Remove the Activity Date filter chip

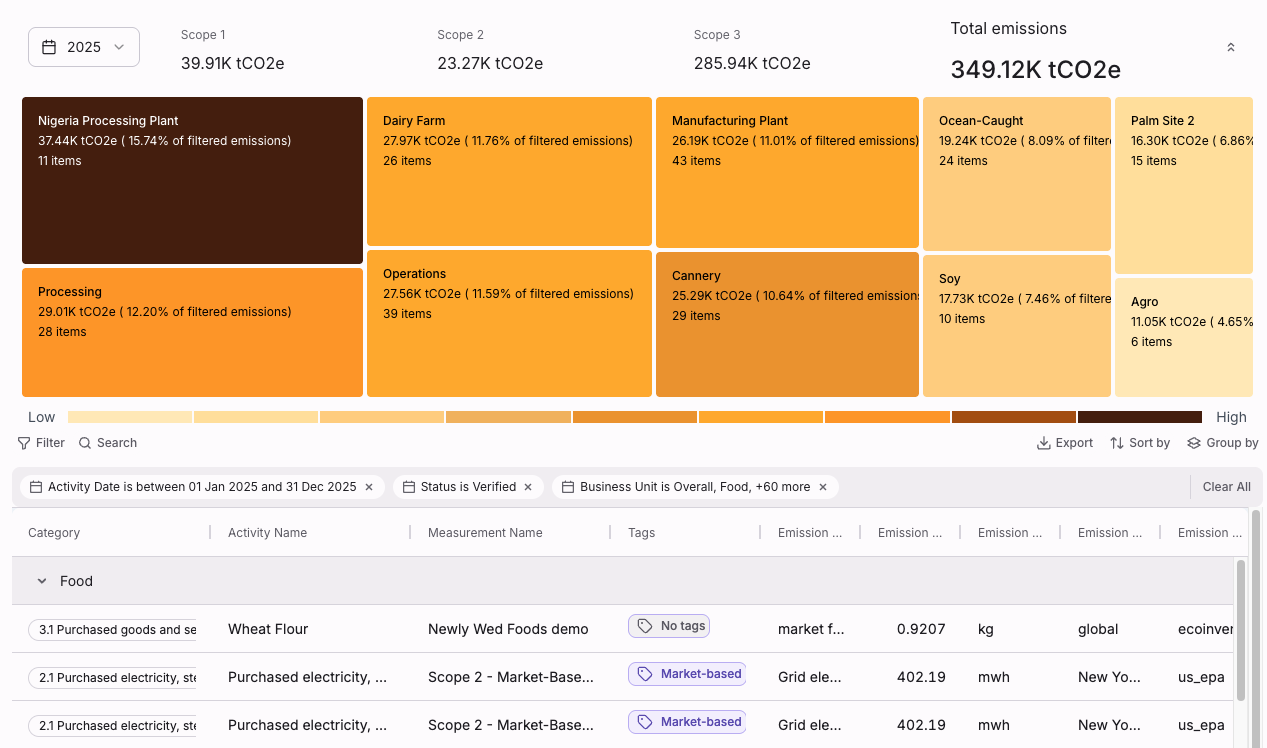click(x=369, y=487)
